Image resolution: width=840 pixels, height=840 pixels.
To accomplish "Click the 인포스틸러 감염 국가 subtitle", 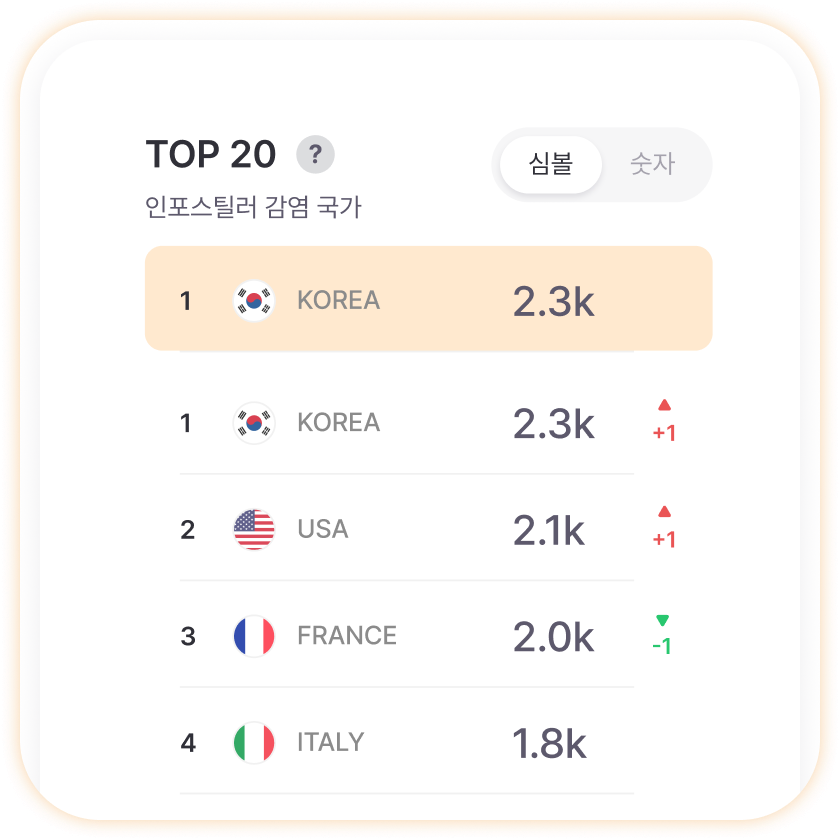I will click(253, 207).
